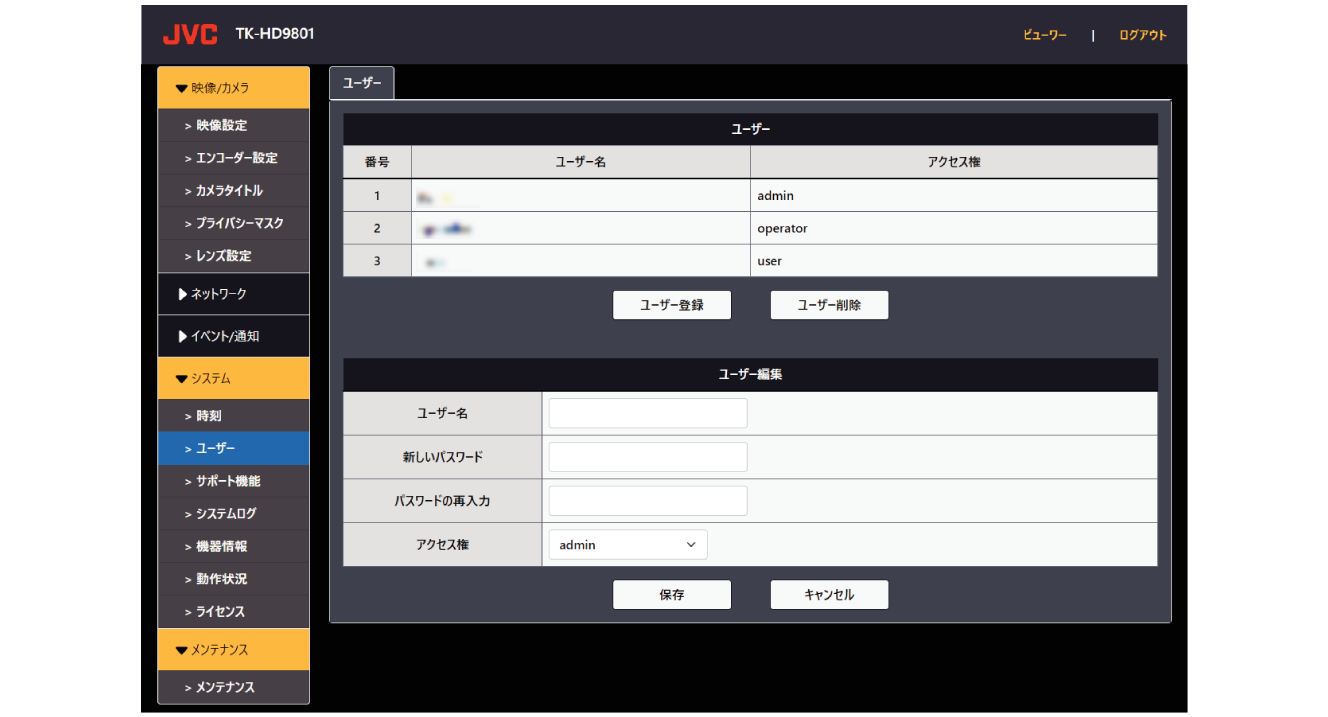1328x717 pixels.
Task: Click the アクセス権 column header
Action: [954, 162]
